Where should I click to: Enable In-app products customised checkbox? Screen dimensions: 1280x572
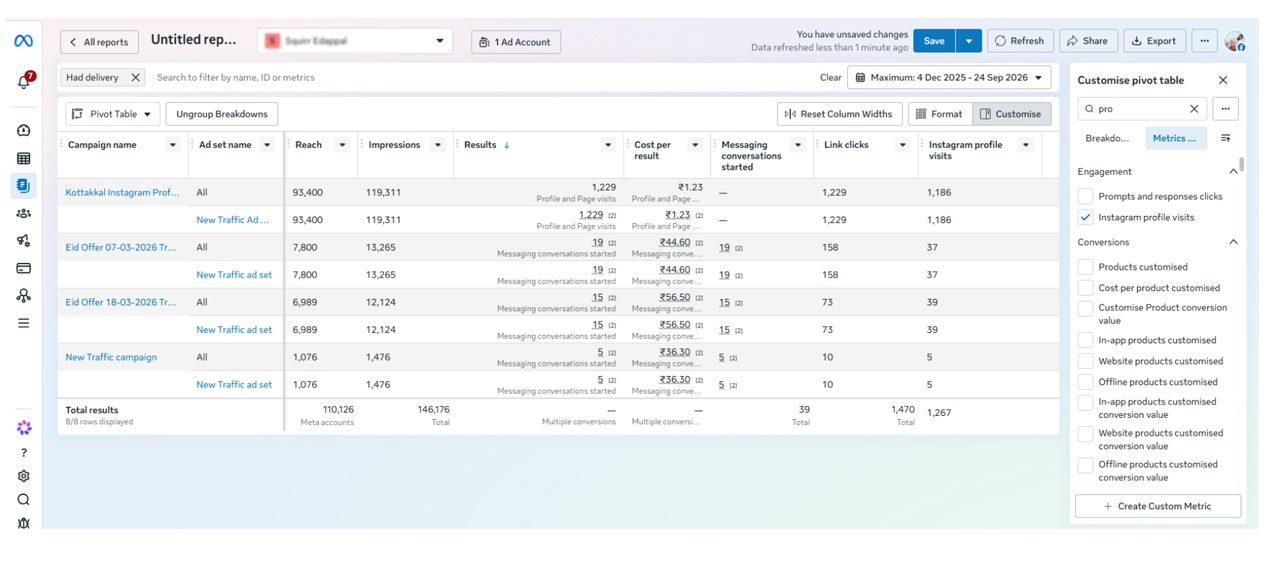point(1085,340)
